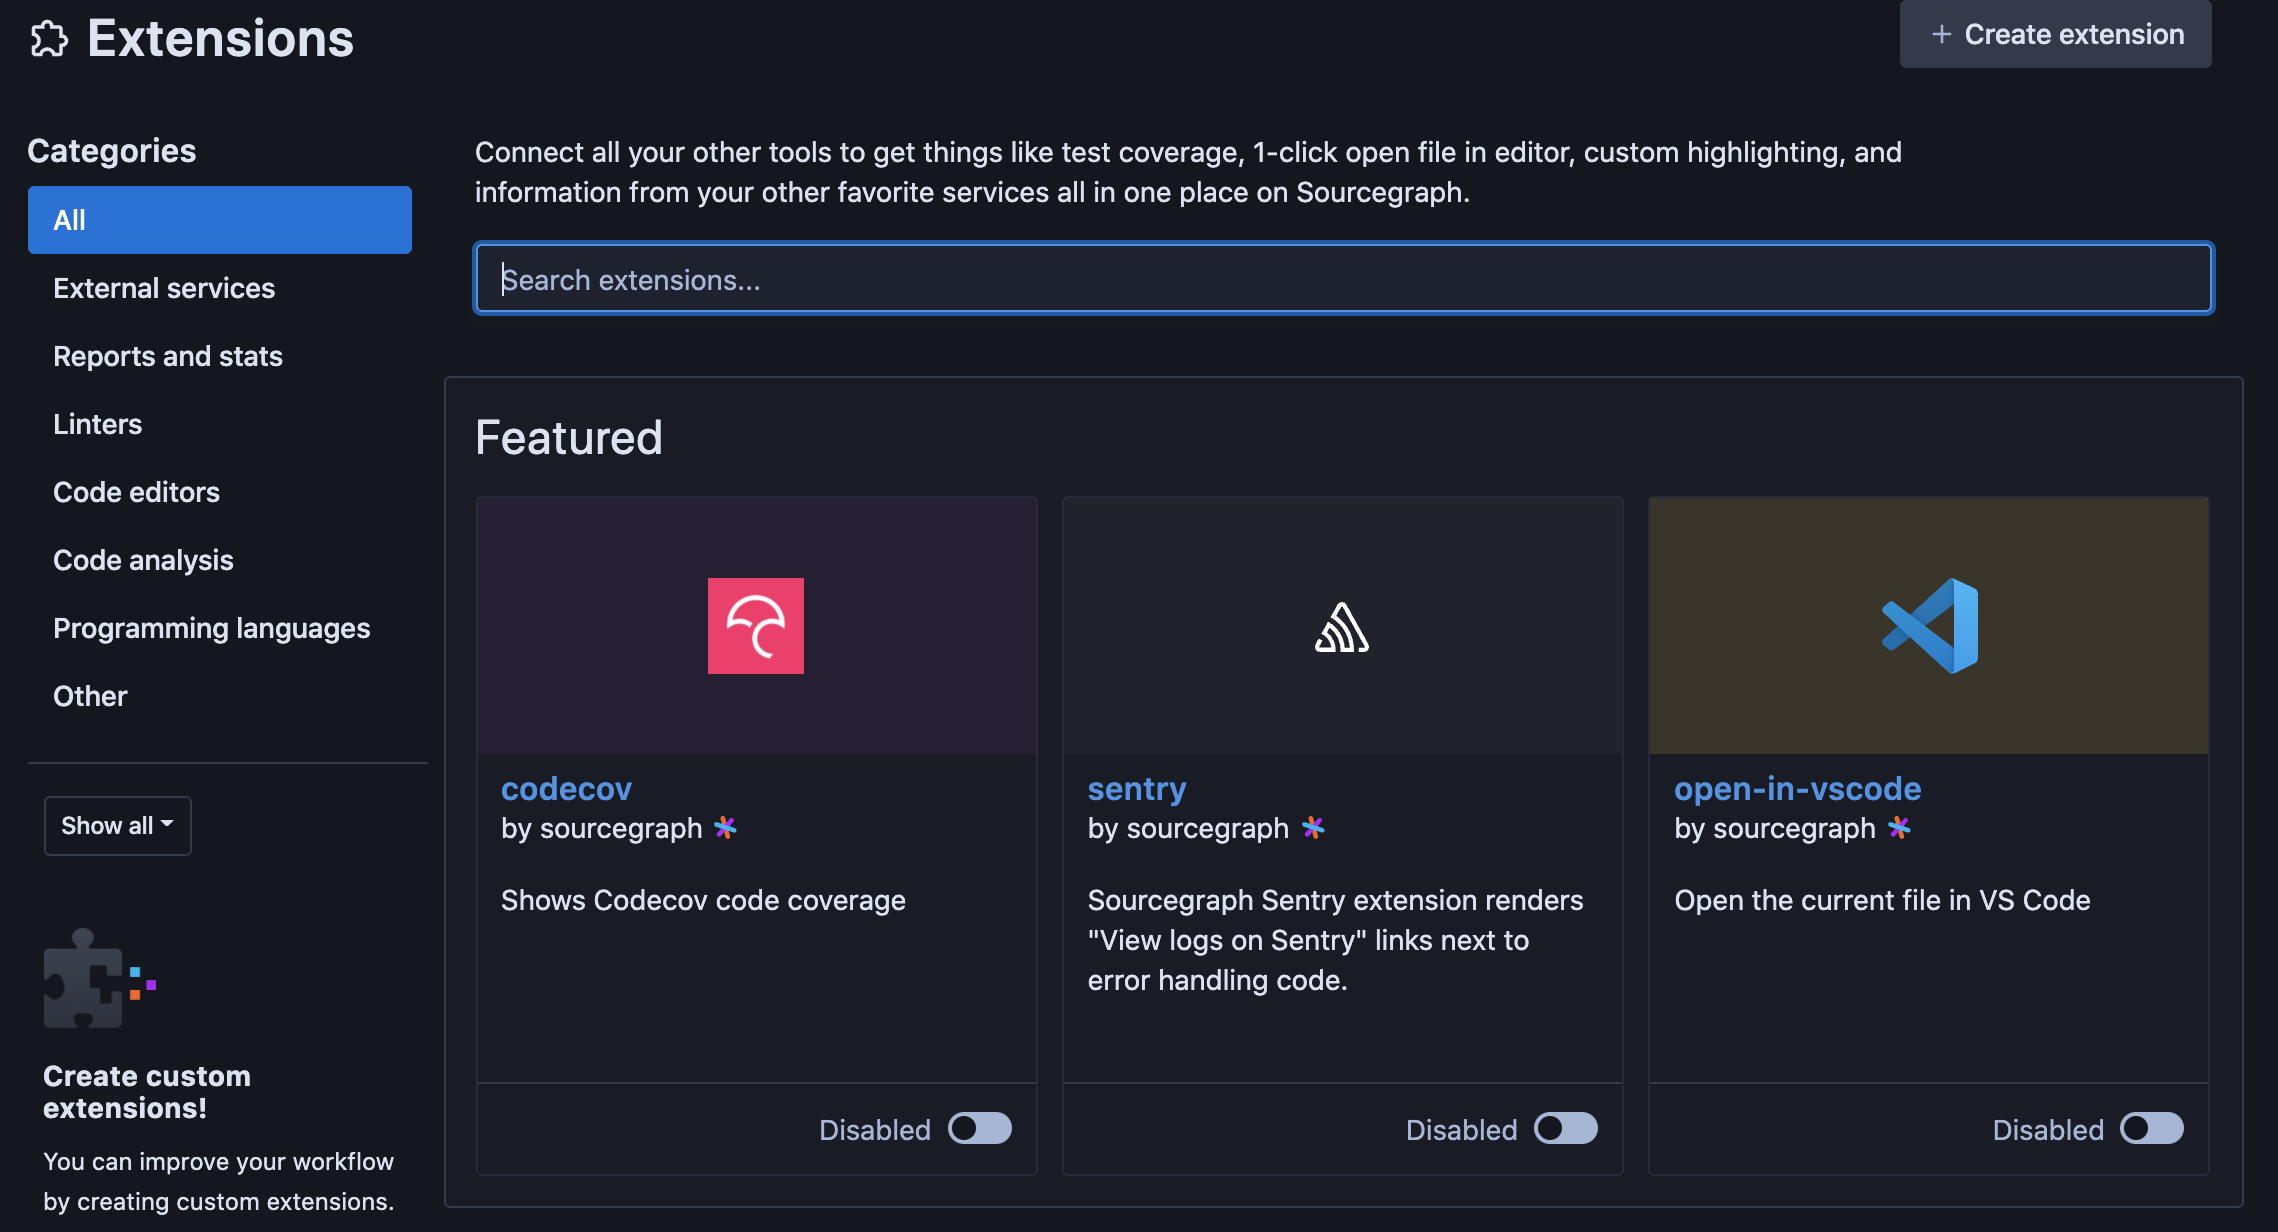Click the open-in-vscode card banner image

(x=1929, y=626)
